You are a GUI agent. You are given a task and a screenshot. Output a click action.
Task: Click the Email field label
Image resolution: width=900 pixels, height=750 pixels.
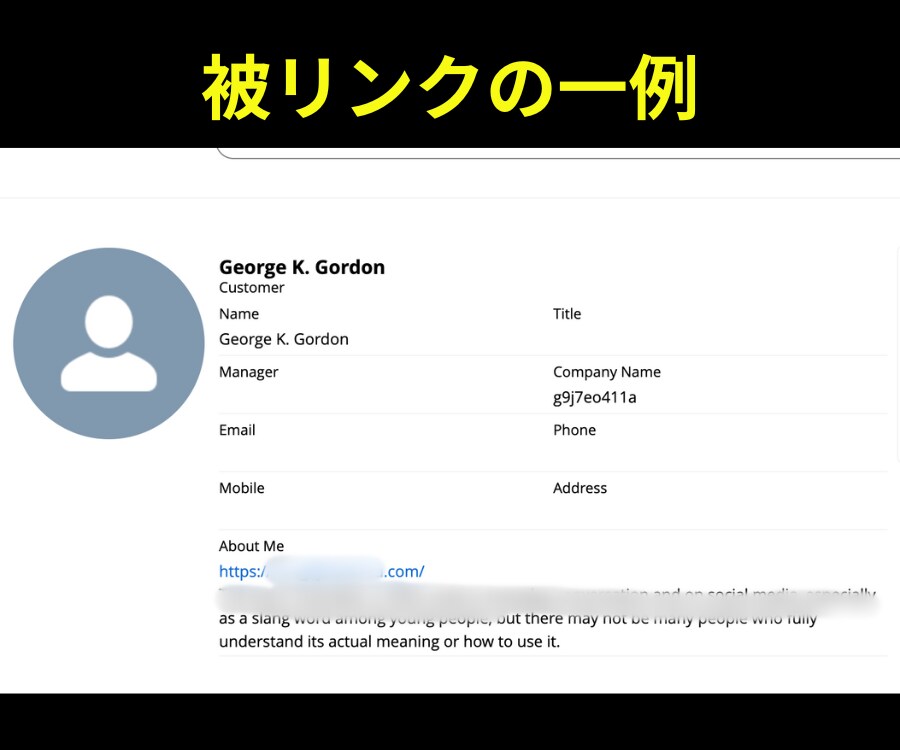(237, 430)
